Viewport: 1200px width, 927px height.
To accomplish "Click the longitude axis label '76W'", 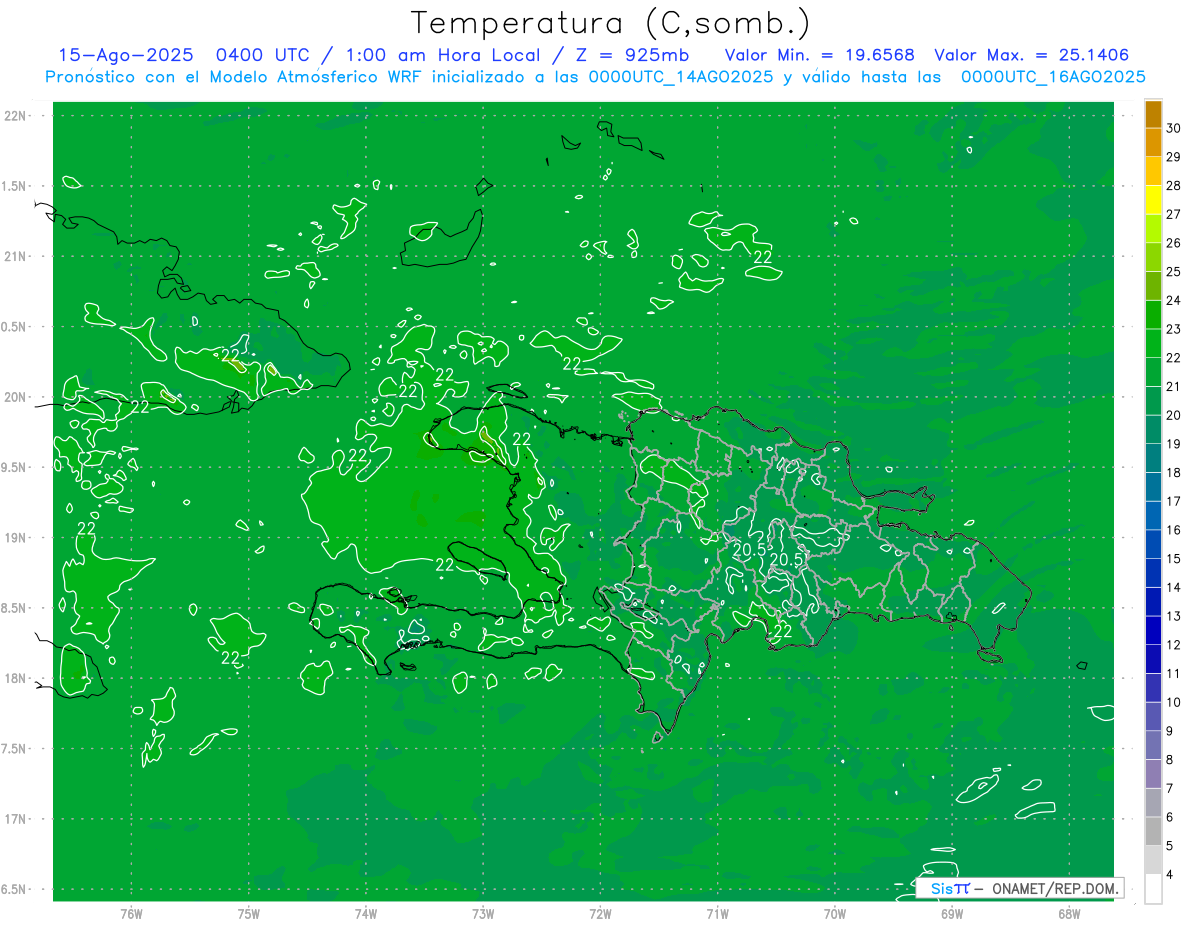I will (131, 913).
